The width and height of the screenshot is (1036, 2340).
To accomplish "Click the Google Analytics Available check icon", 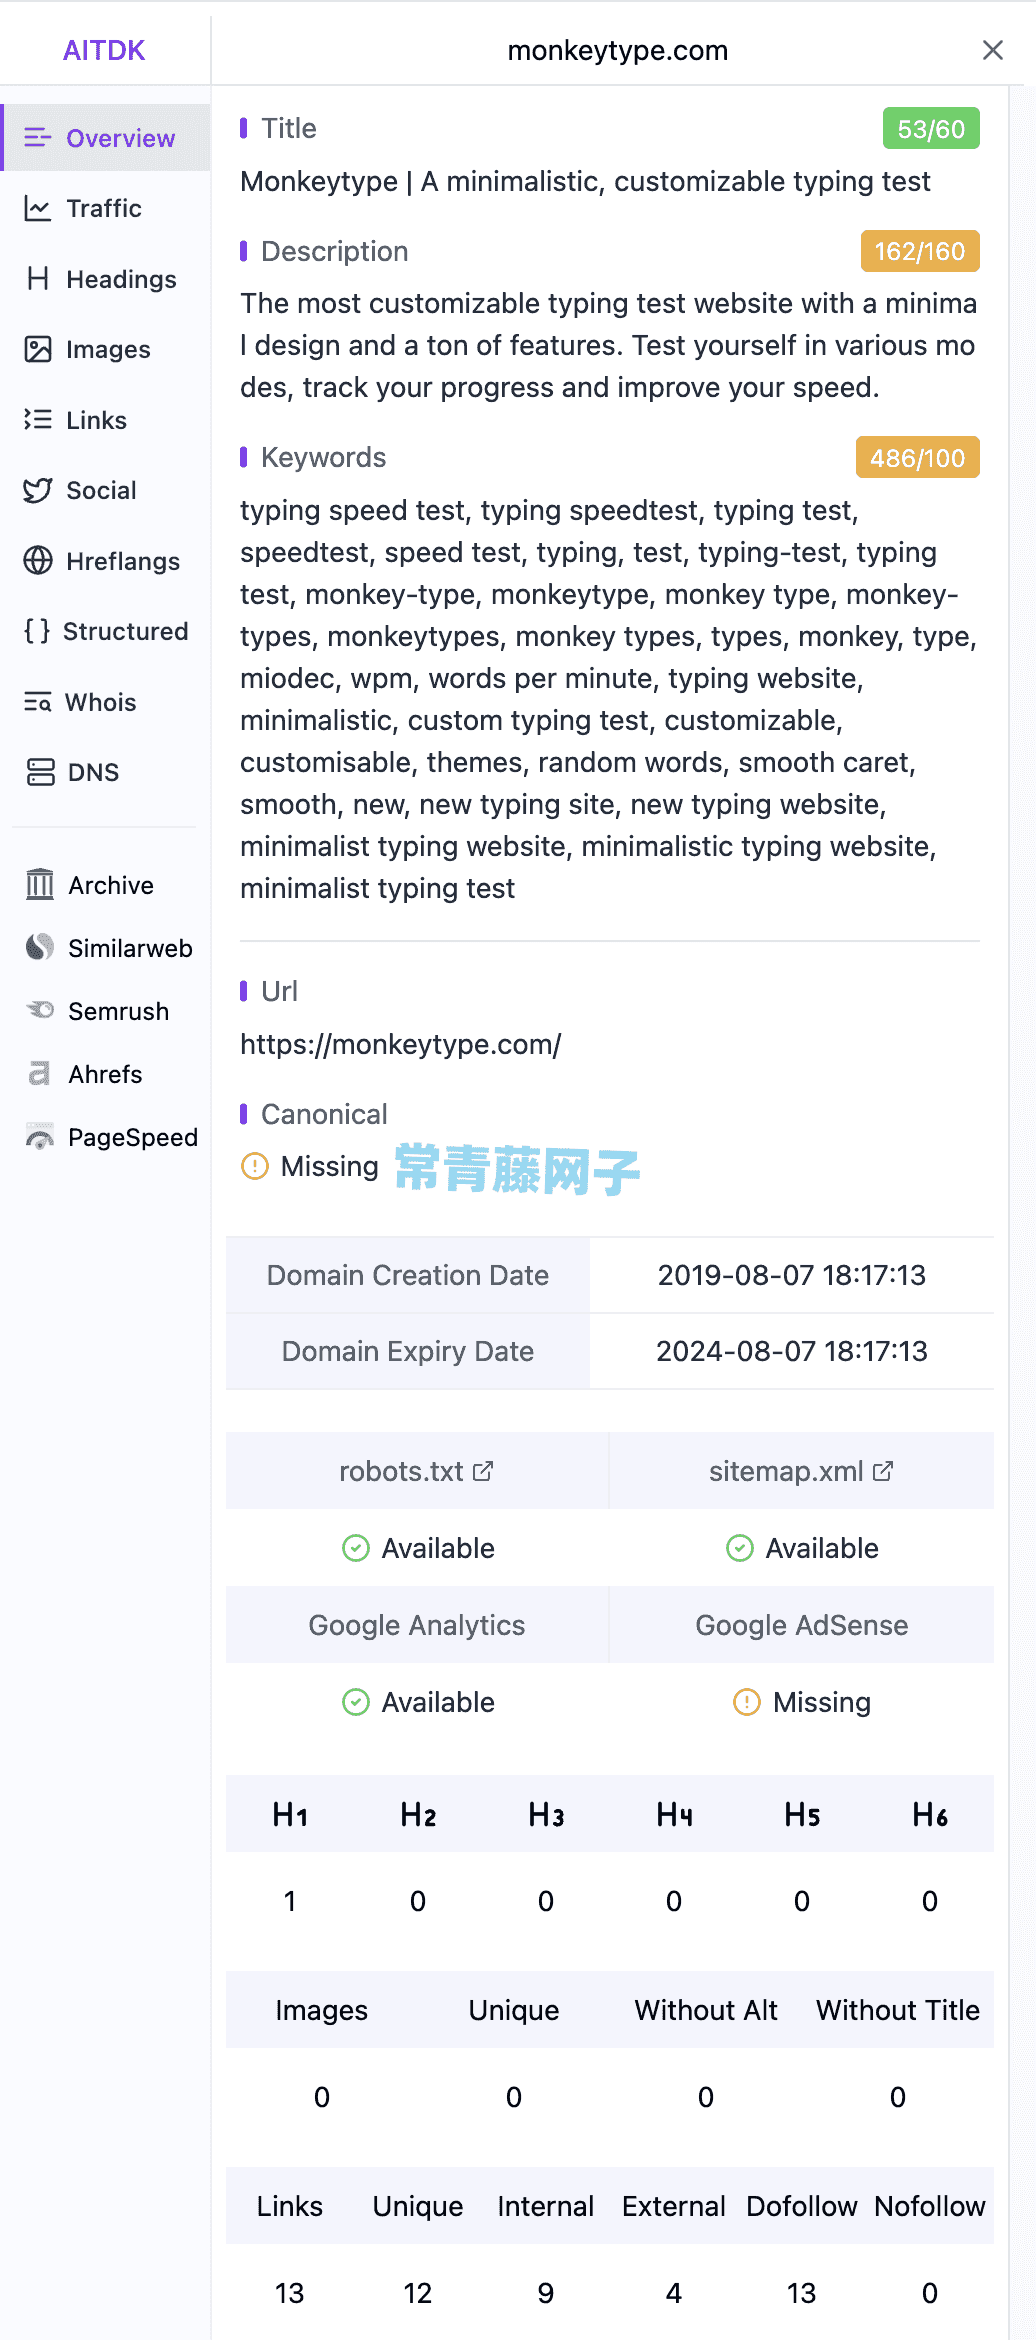I will point(356,1702).
